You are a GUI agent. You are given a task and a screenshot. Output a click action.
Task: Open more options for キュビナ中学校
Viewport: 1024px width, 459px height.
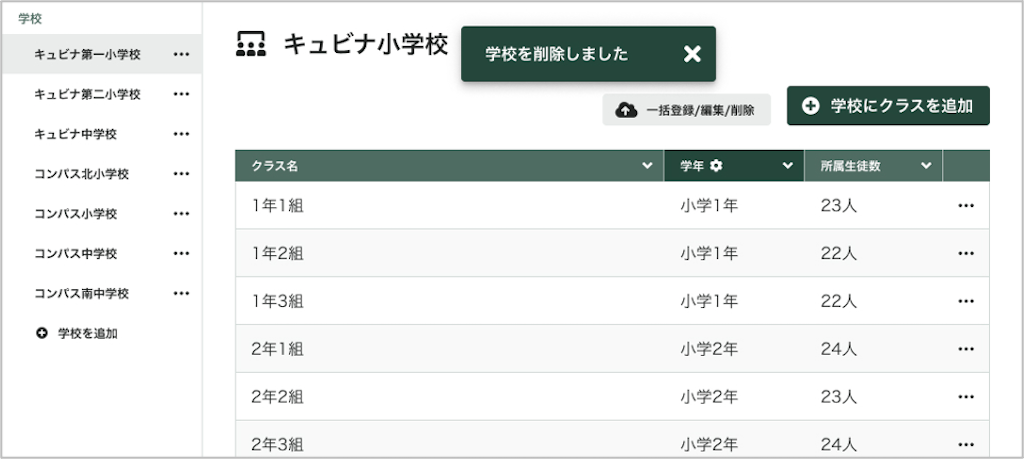click(x=182, y=134)
